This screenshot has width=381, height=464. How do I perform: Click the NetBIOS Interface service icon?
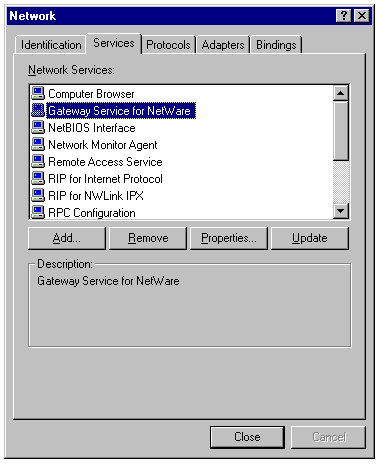[x=38, y=127]
